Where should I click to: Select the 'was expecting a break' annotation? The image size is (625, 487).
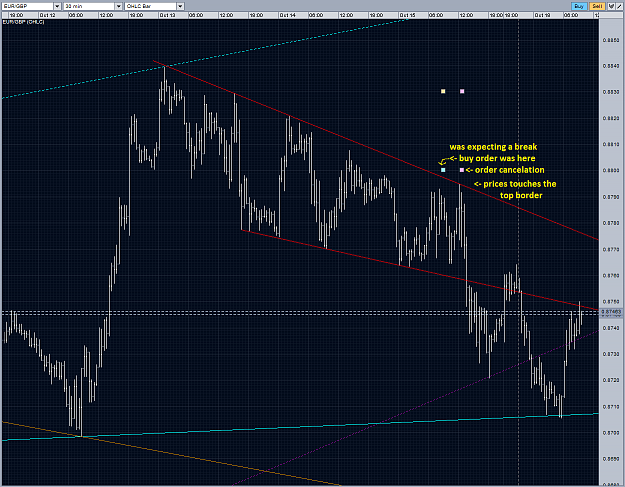tap(493, 147)
